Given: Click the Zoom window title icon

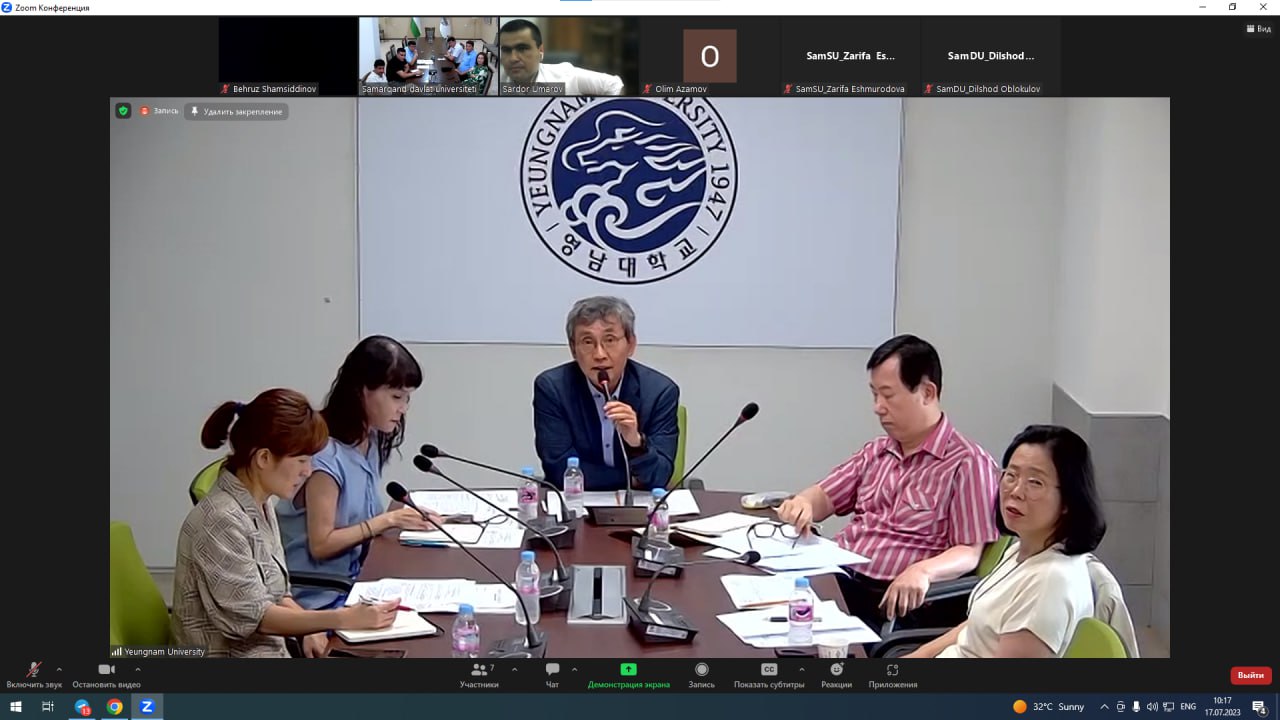Looking at the screenshot, I should coord(7,7).
